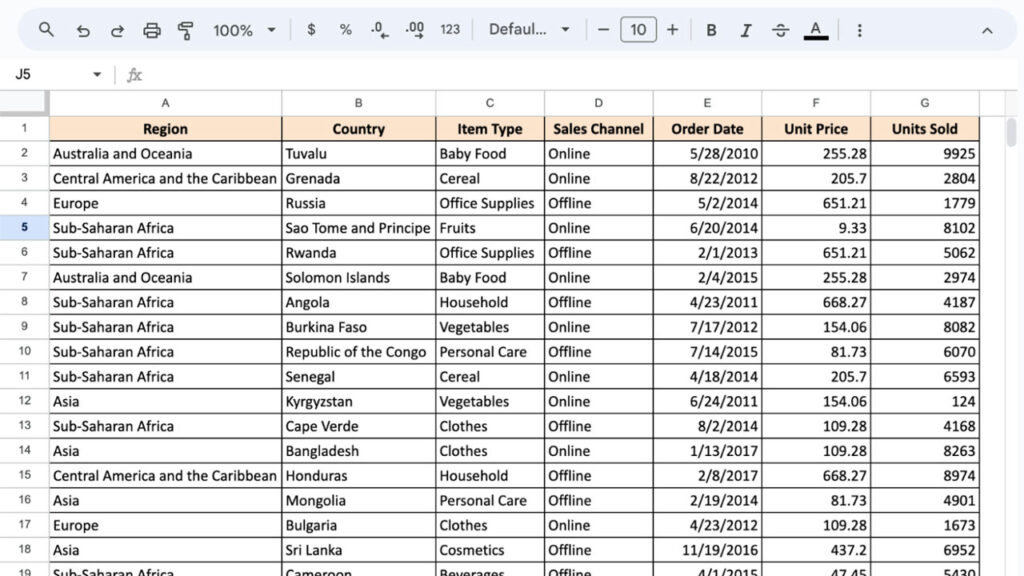
Task: Toggle italic formatting
Action: coord(745,30)
